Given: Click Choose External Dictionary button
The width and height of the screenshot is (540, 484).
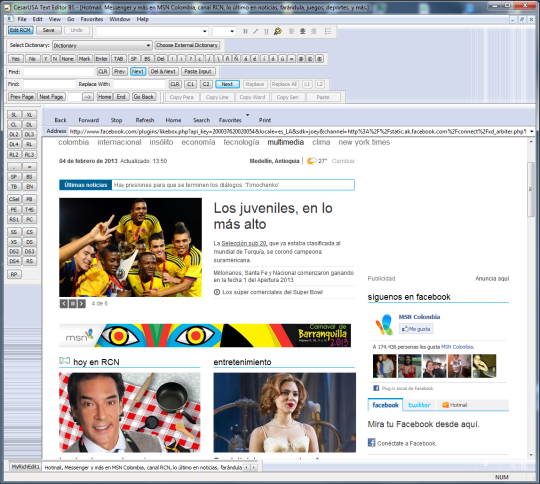Looking at the screenshot, I should (x=187, y=45).
